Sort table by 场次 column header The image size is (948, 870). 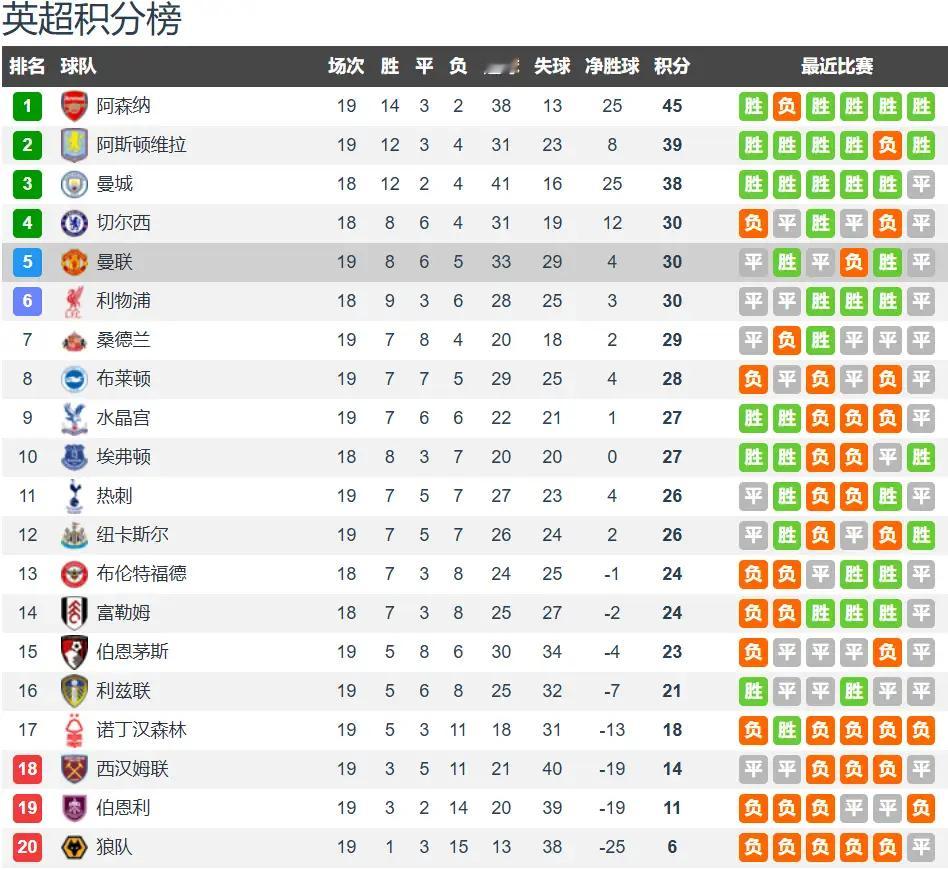[x=346, y=66]
